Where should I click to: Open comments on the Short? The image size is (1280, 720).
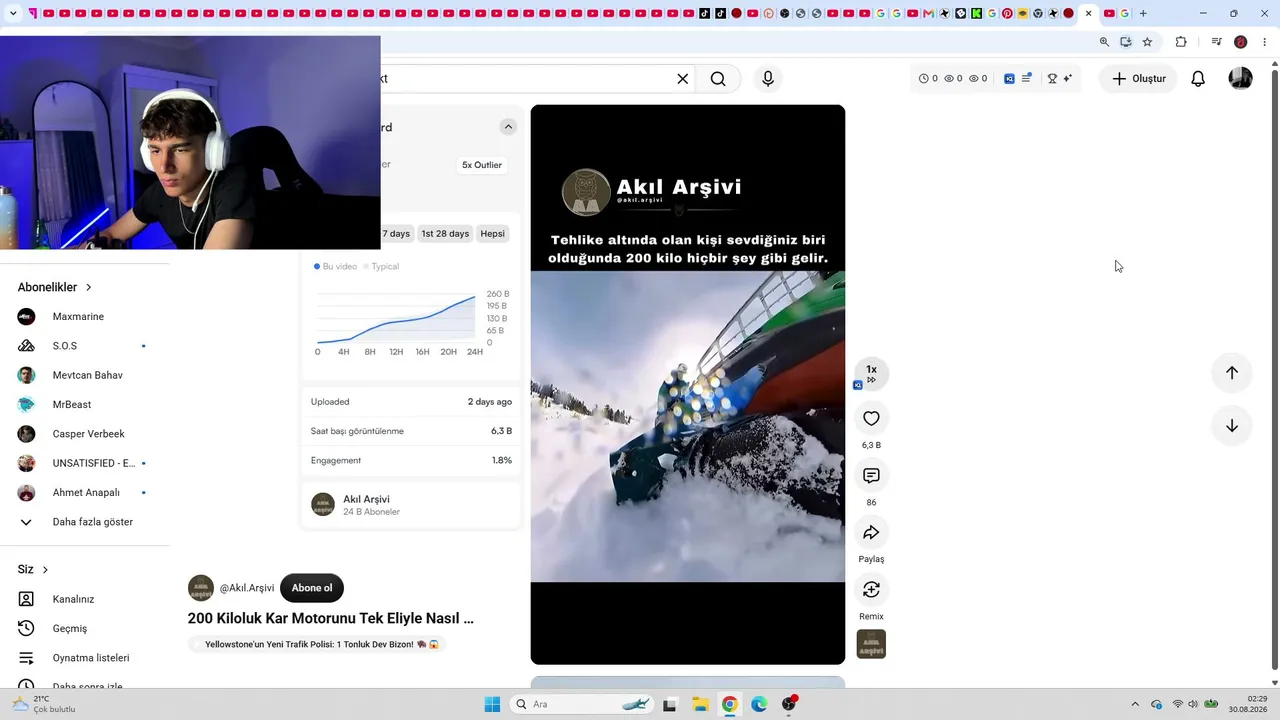[871, 476]
